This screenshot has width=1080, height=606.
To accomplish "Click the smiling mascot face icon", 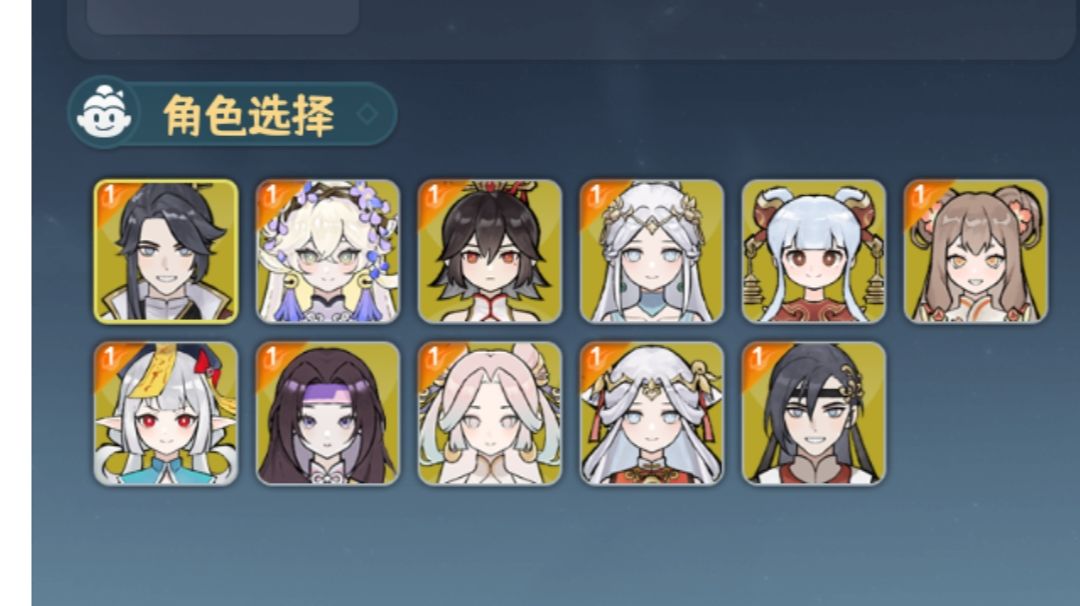I will [x=104, y=112].
